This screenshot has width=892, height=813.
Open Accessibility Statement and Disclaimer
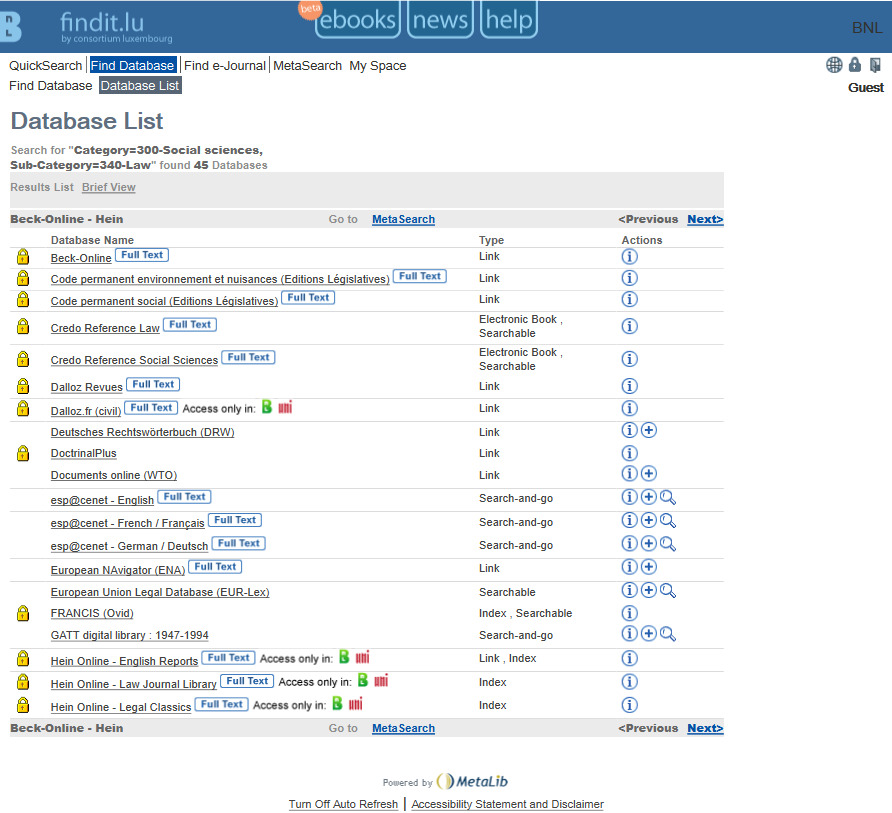click(x=507, y=804)
